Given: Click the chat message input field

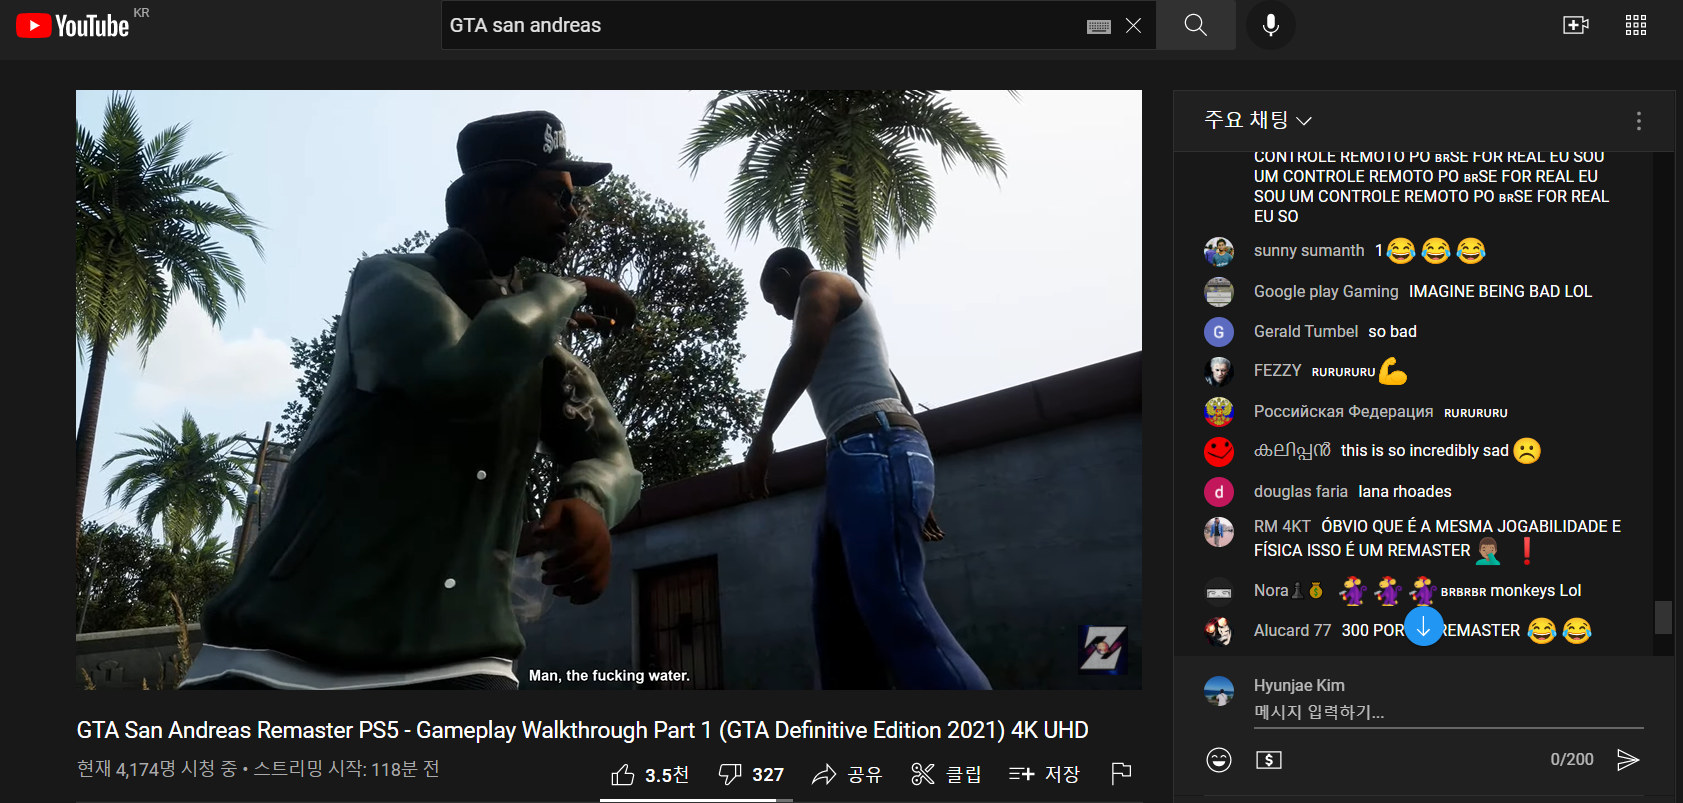Looking at the screenshot, I should (1448, 712).
